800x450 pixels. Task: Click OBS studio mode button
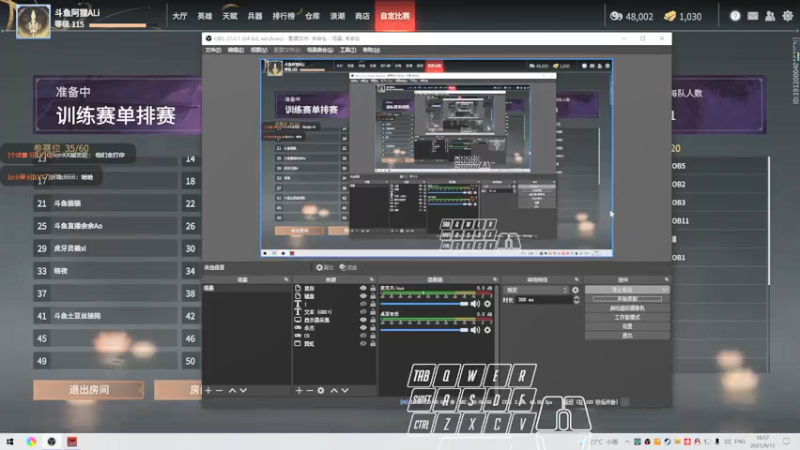[x=627, y=317]
